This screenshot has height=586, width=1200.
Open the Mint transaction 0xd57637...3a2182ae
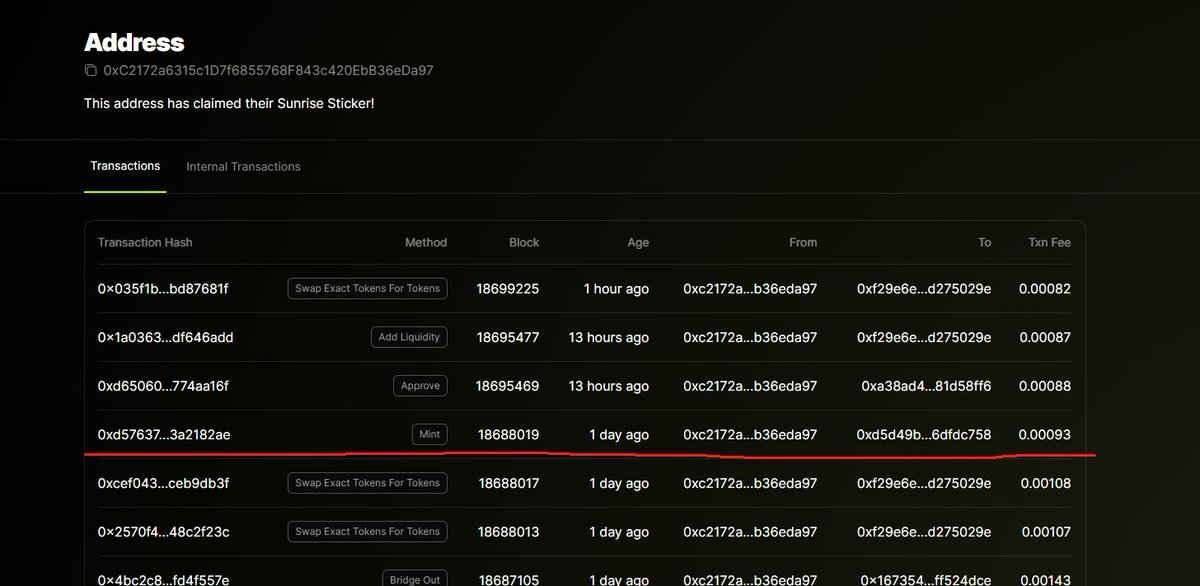tap(164, 435)
